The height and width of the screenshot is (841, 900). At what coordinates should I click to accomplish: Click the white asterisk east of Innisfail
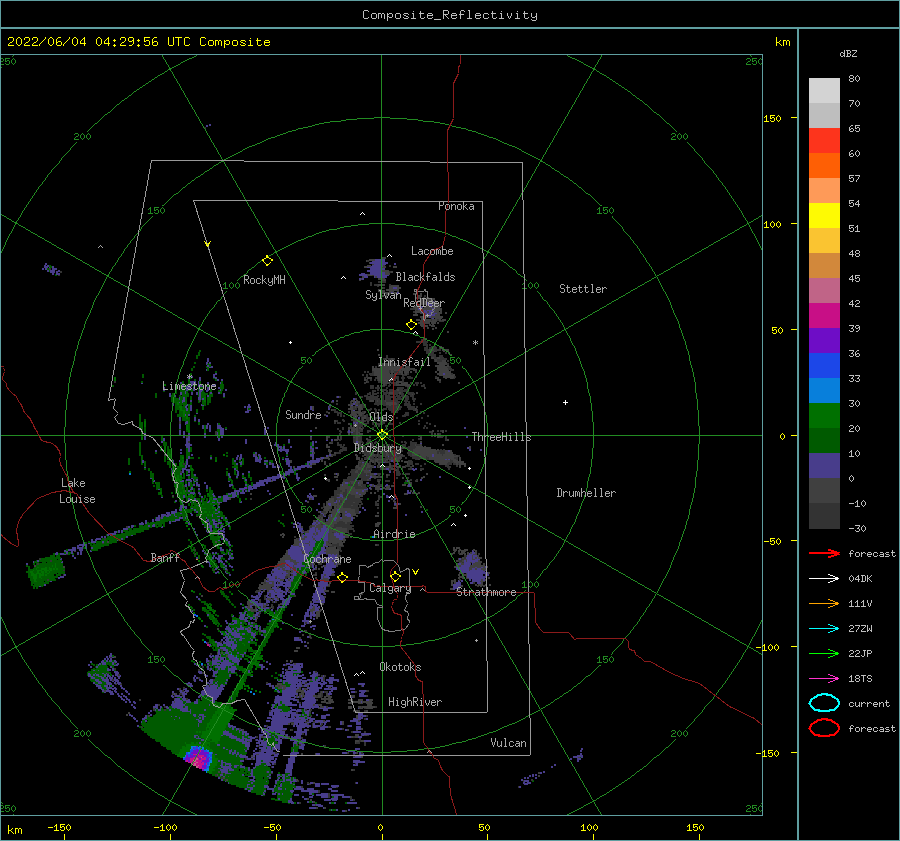coord(475,343)
